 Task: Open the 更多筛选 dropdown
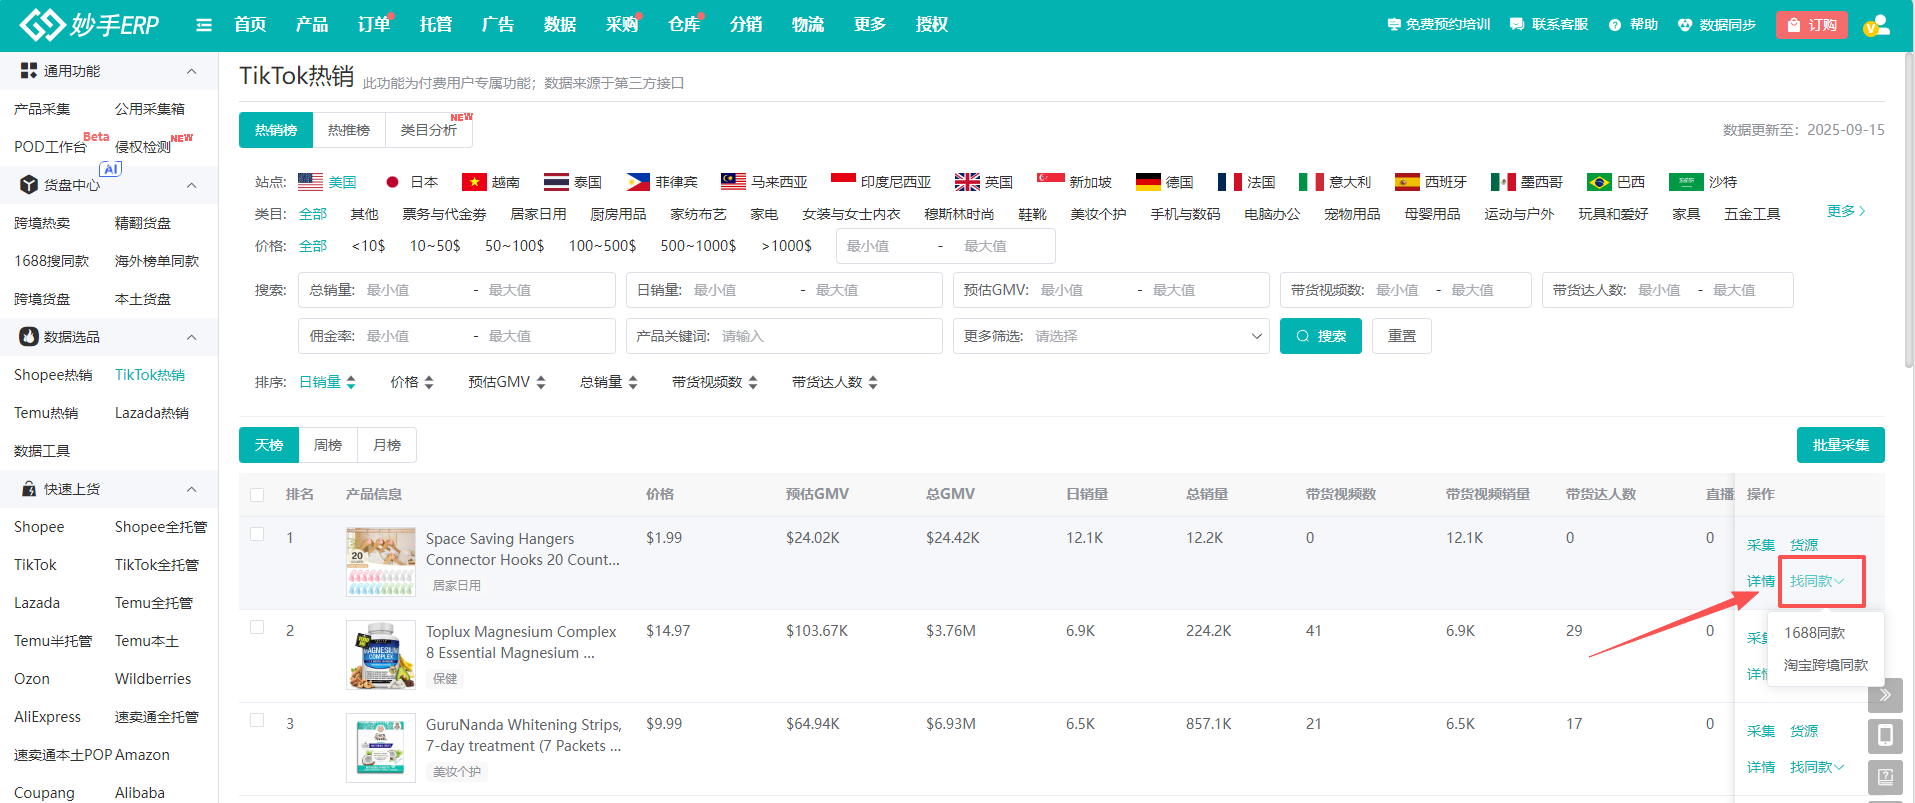point(1110,336)
